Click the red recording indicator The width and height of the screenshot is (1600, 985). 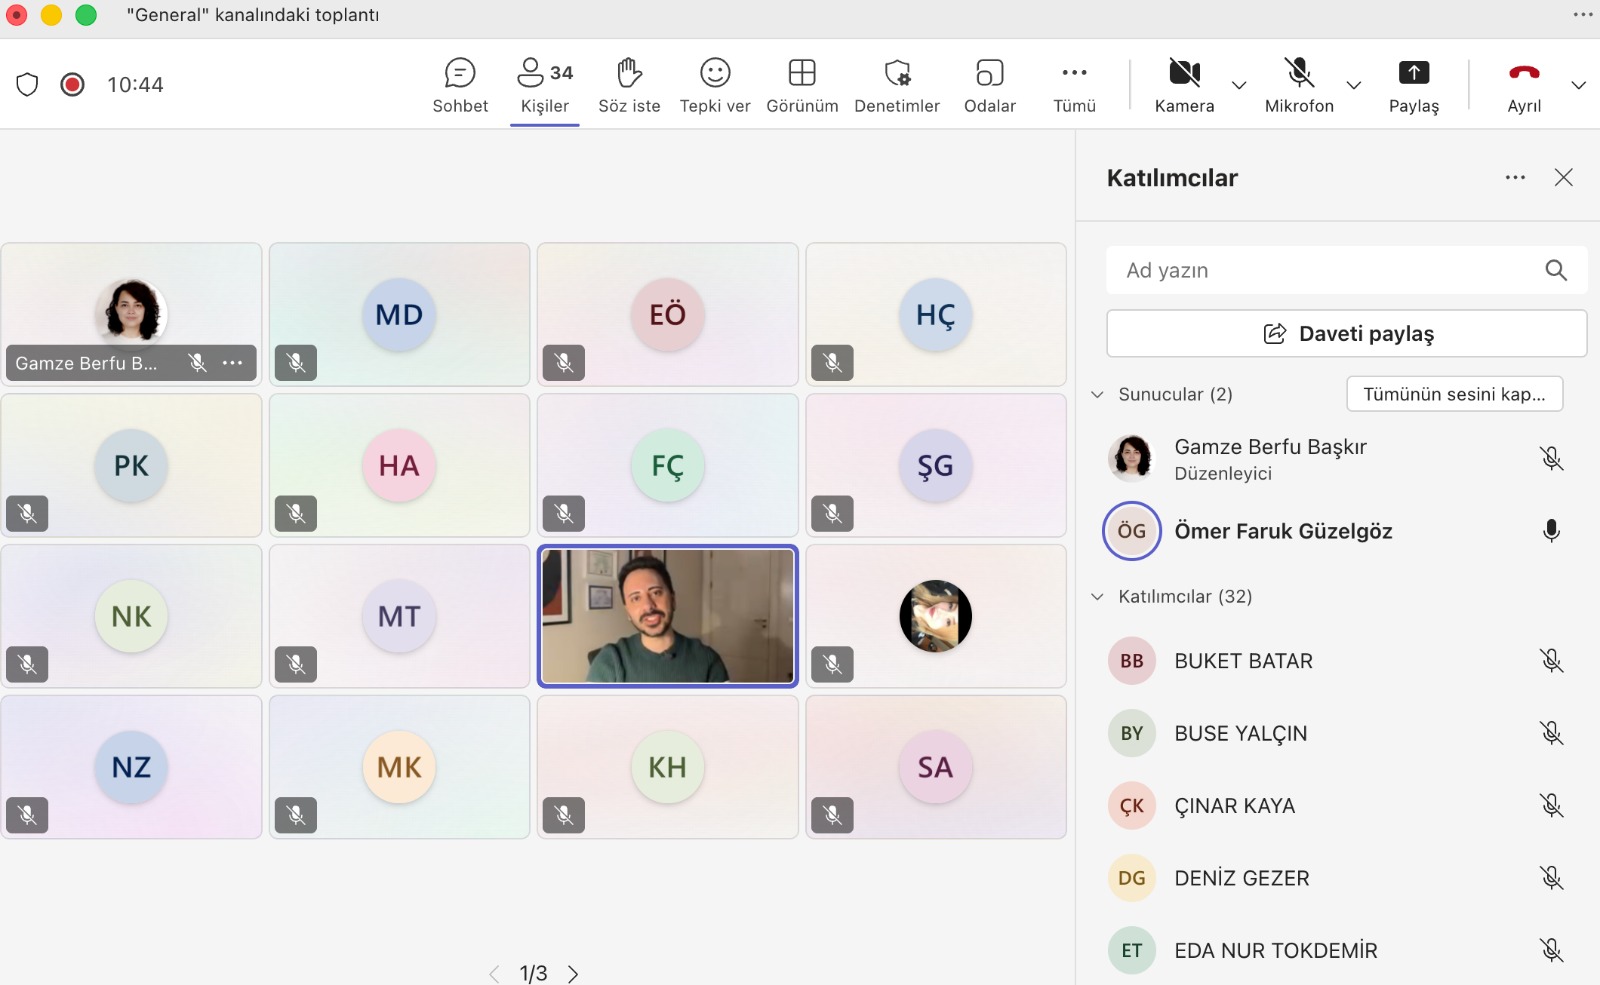tap(72, 85)
